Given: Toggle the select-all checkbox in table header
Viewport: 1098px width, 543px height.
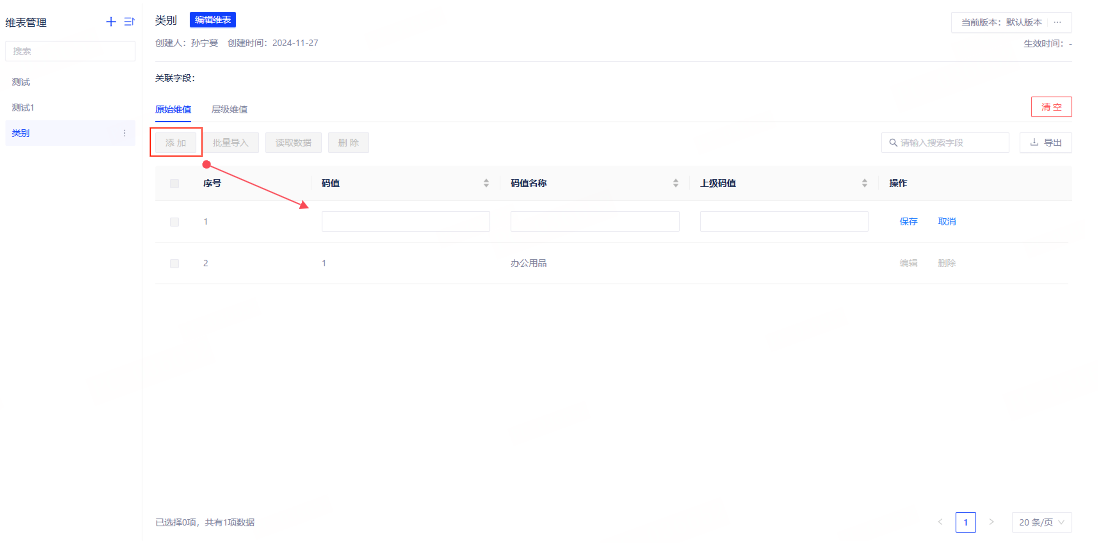Looking at the screenshot, I should [175, 183].
